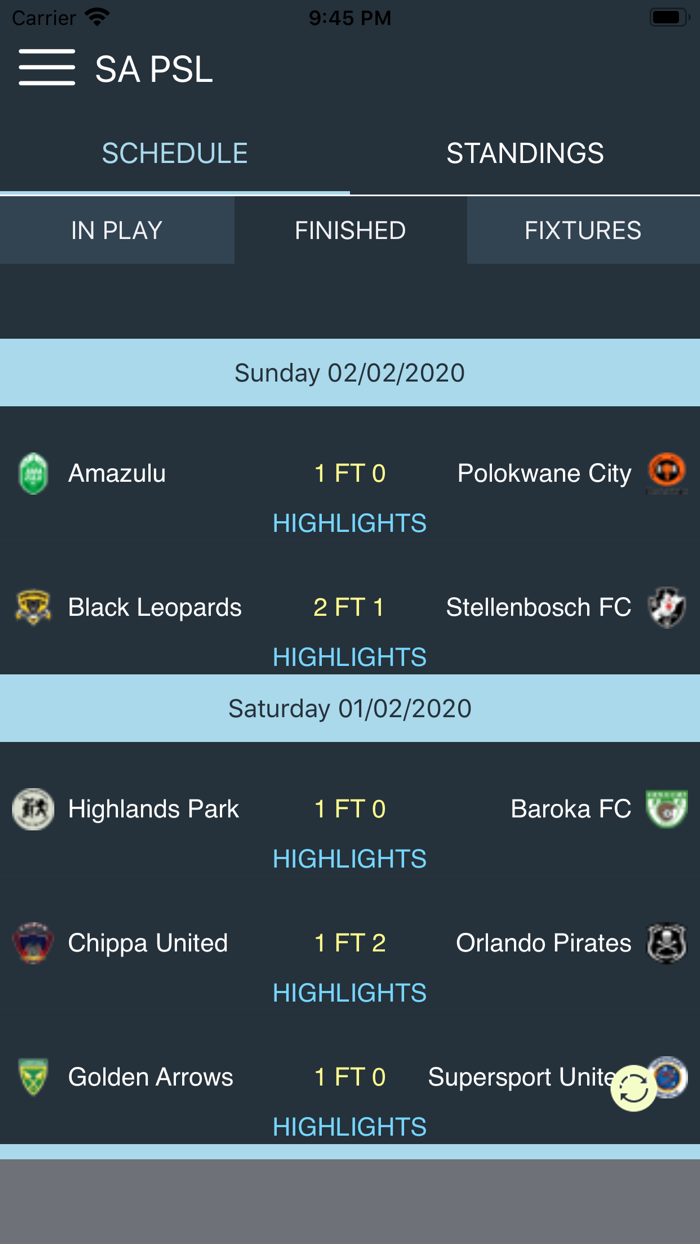Open the Black Leopards 2-1 match details
Viewport: 700px width, 1244px height.
pos(349,607)
